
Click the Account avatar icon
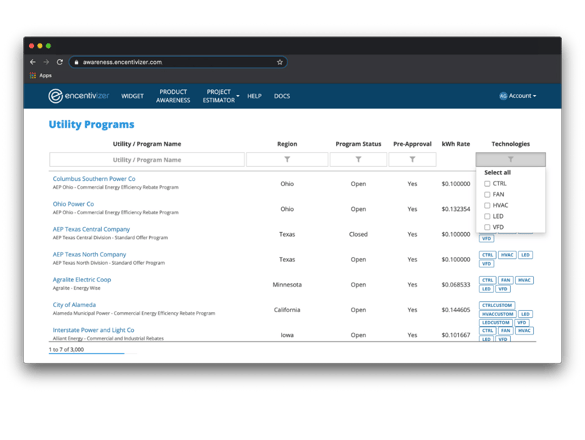point(503,96)
